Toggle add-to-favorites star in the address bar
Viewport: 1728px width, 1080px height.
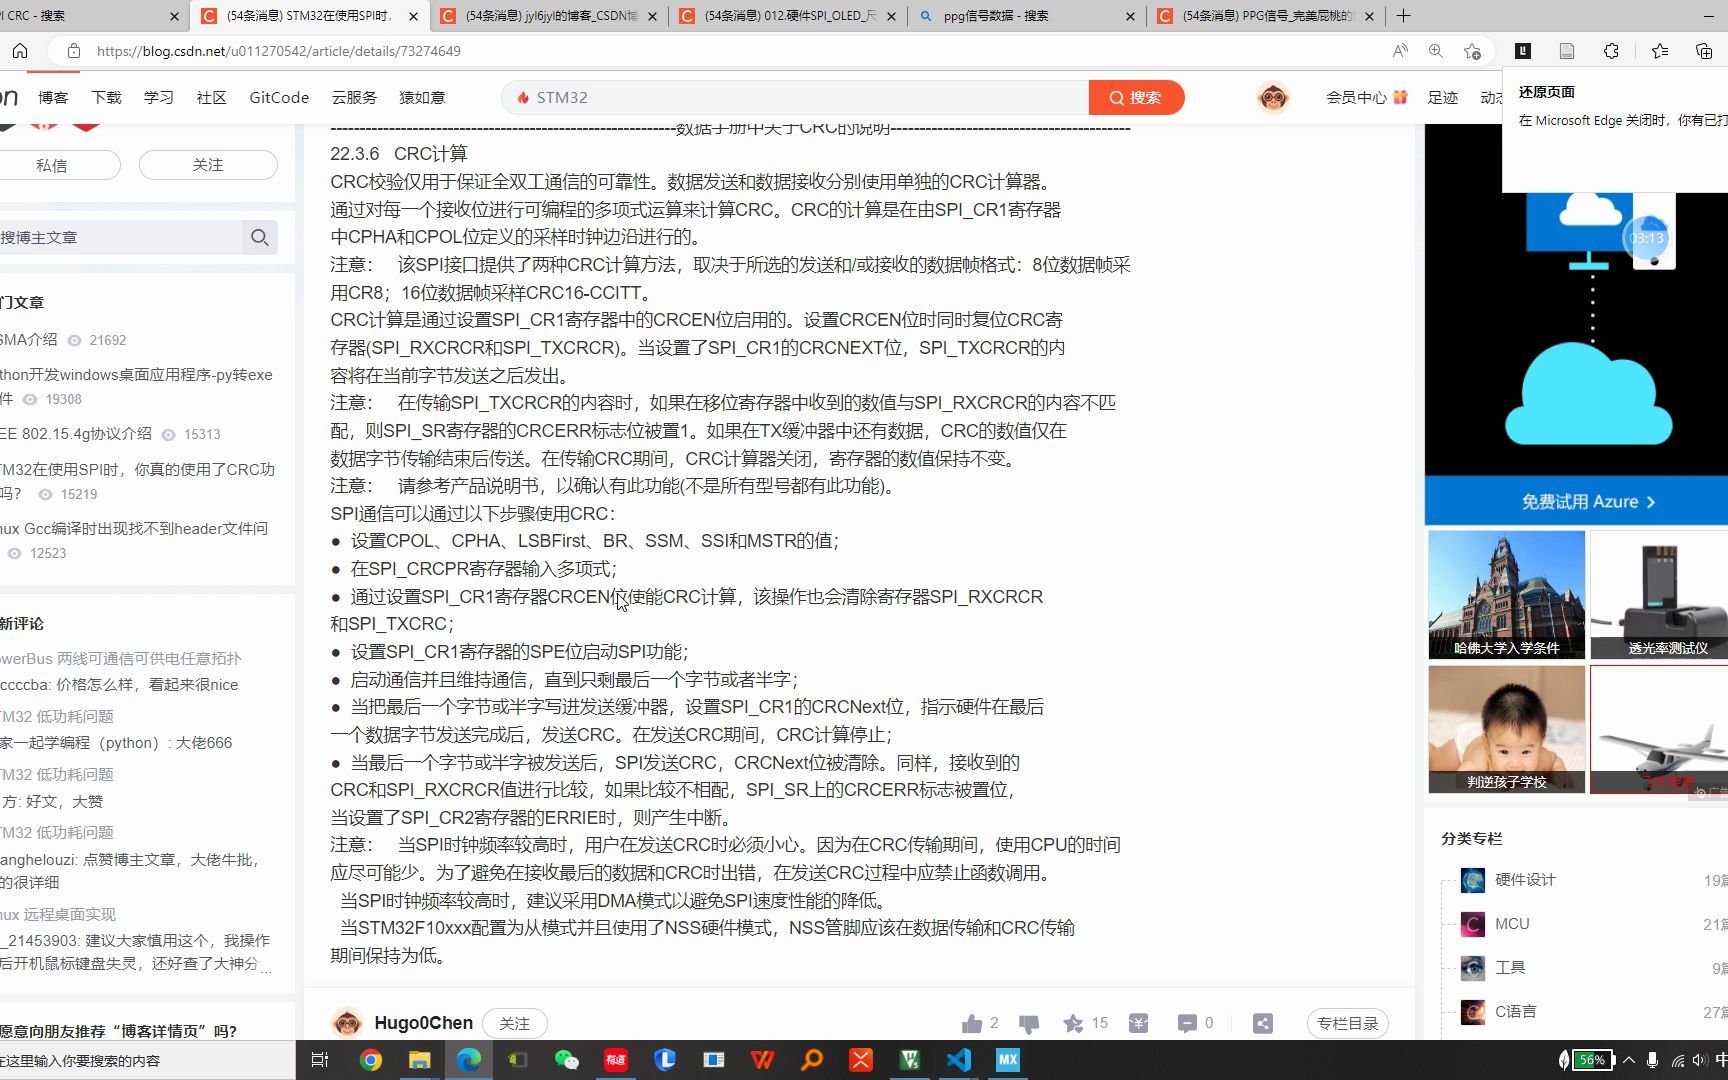[1470, 50]
